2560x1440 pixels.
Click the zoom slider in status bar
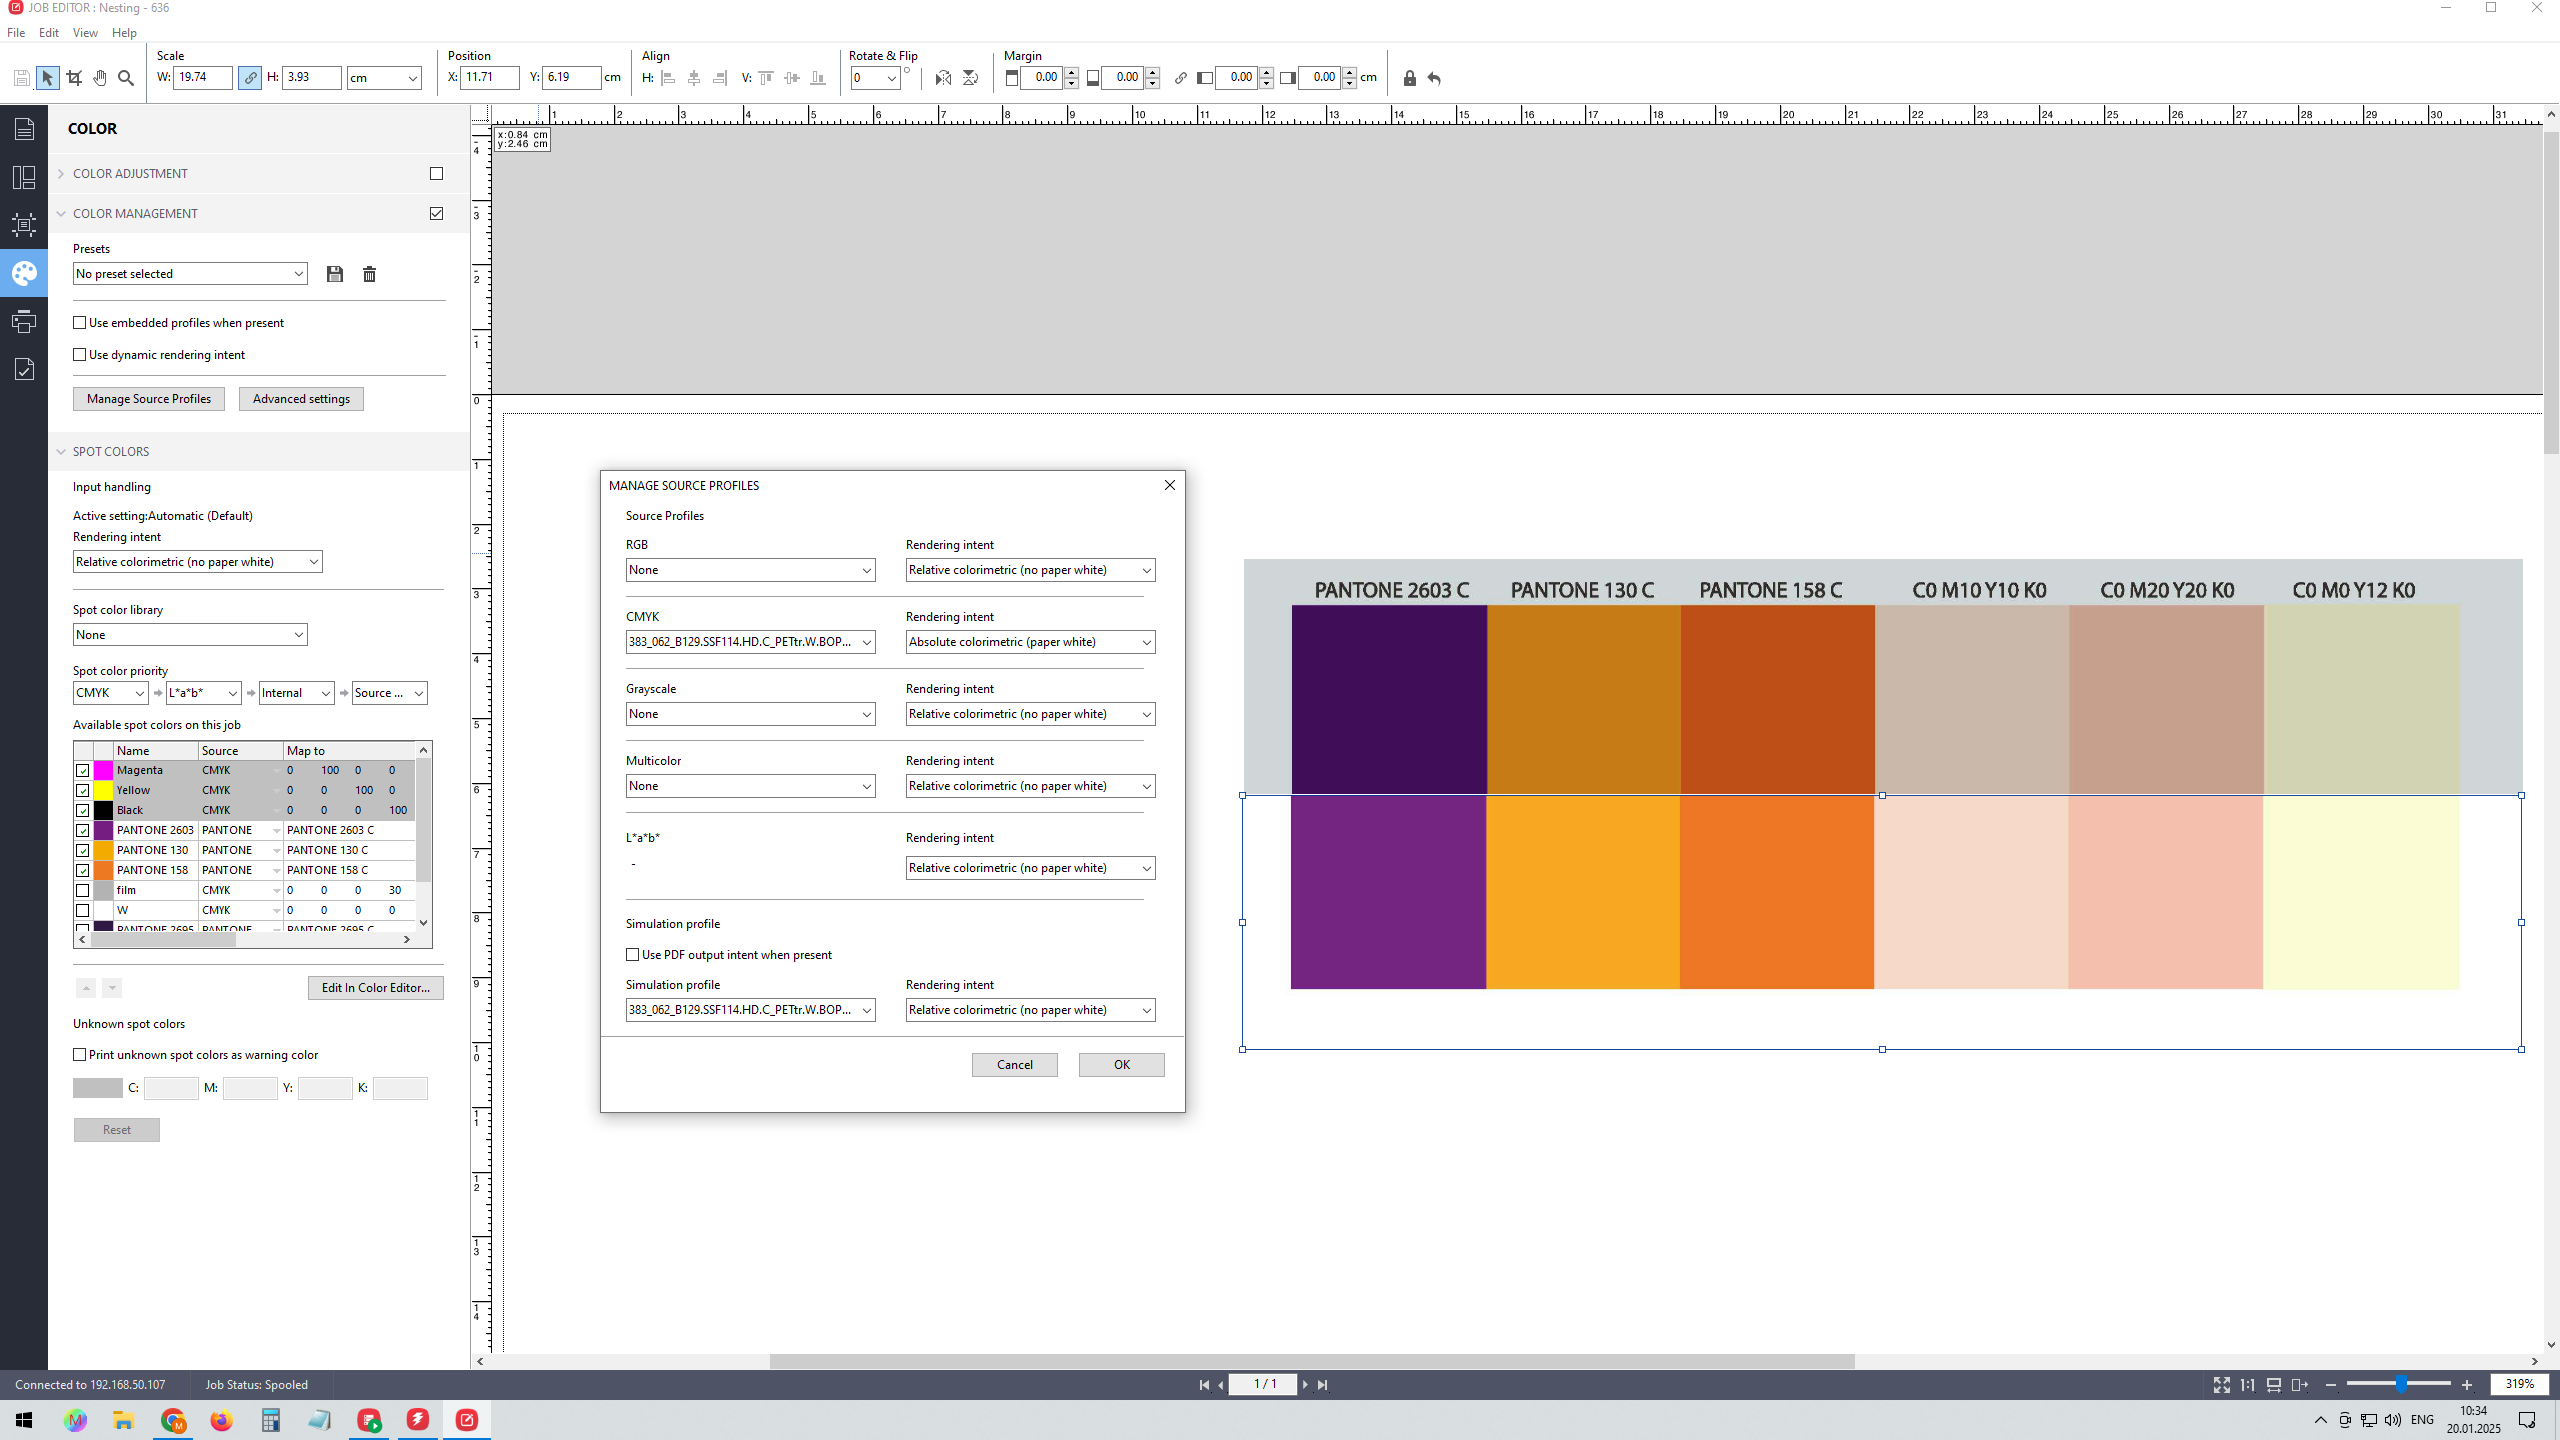2400,1385
